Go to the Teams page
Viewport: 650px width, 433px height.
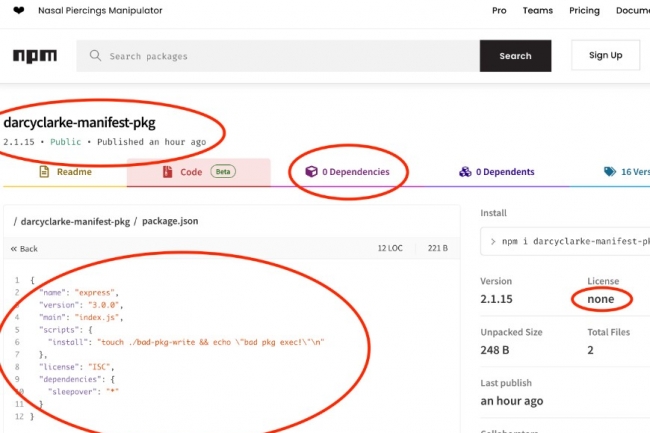(537, 11)
